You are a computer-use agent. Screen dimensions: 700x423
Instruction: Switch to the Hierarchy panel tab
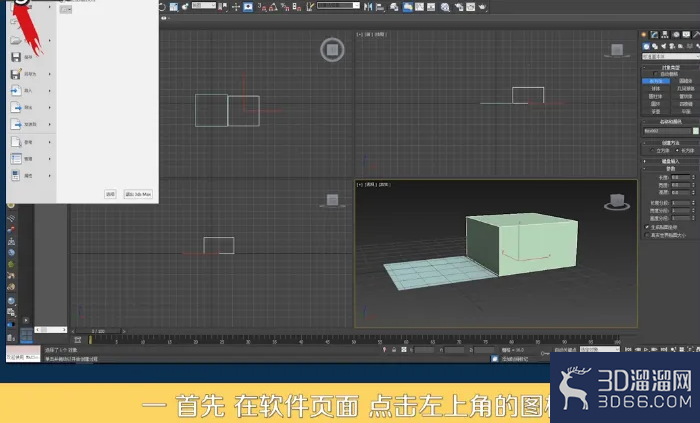[x=665, y=34]
